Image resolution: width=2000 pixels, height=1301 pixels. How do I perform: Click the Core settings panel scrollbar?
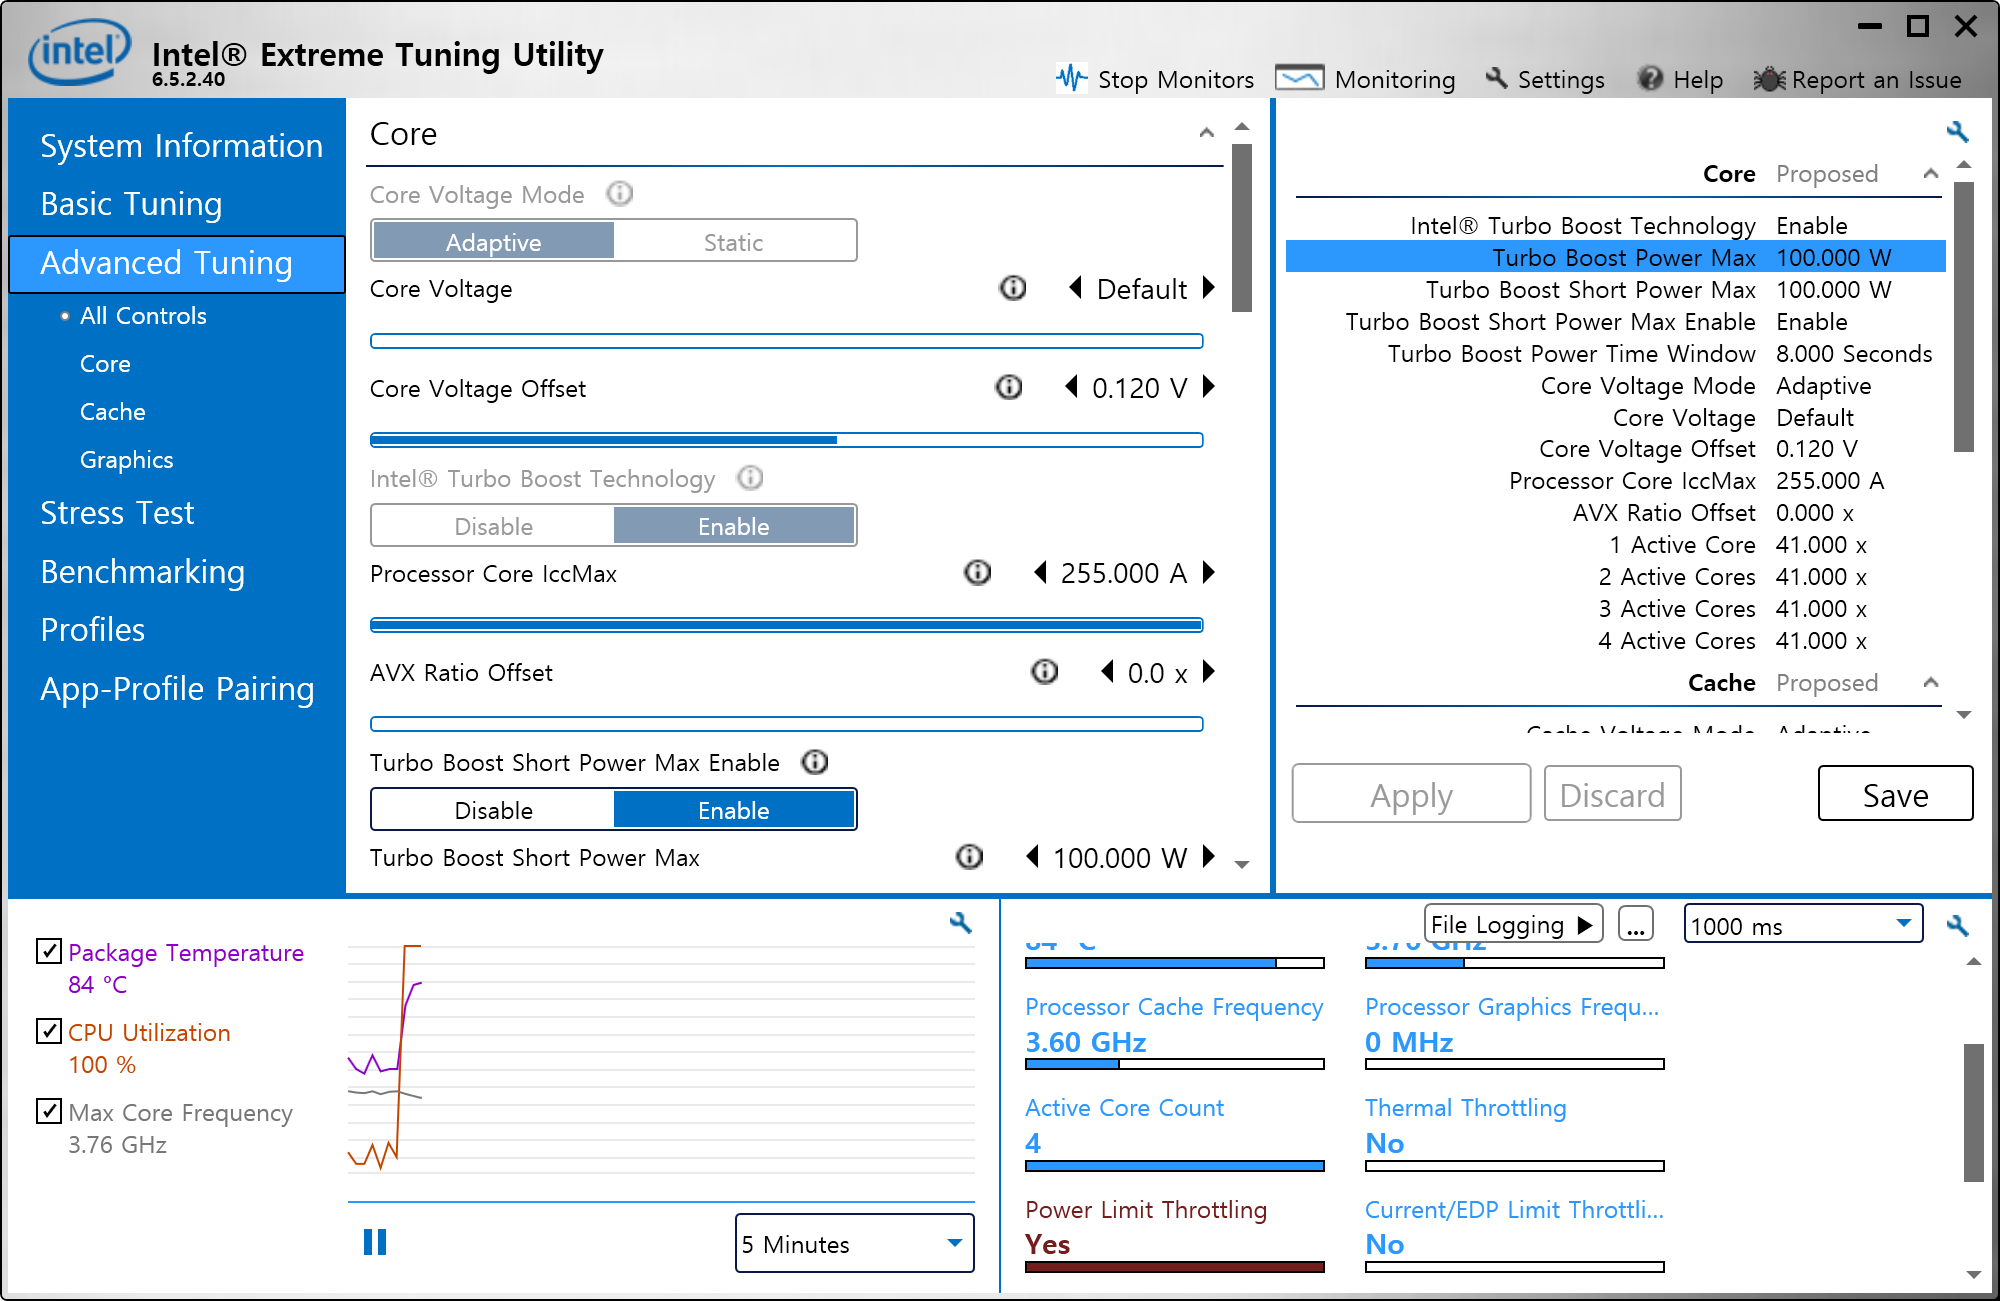point(1242,228)
